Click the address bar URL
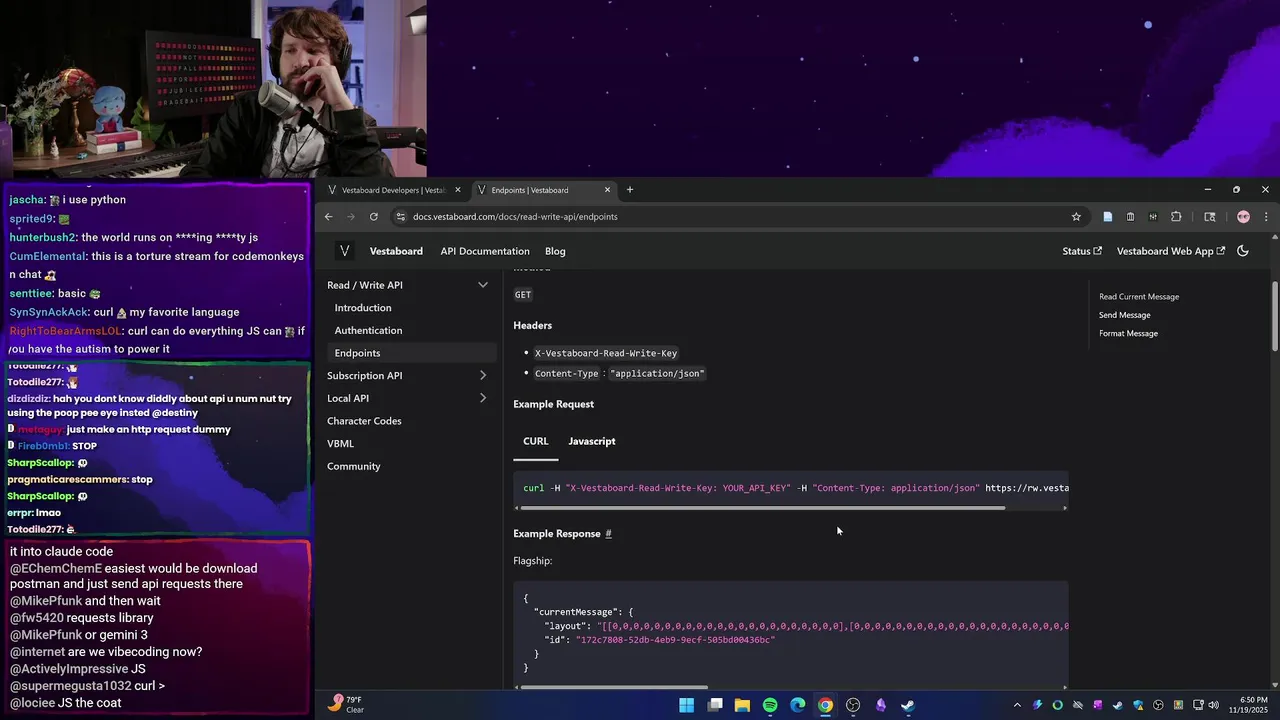Viewport: 1280px width, 720px height. point(515,217)
